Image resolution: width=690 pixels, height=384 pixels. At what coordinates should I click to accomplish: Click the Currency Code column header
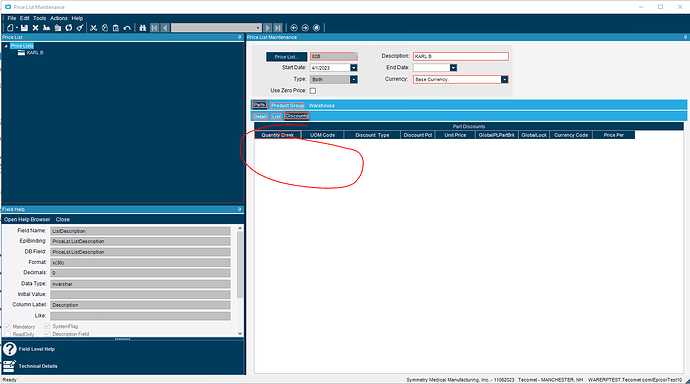[x=571, y=135]
